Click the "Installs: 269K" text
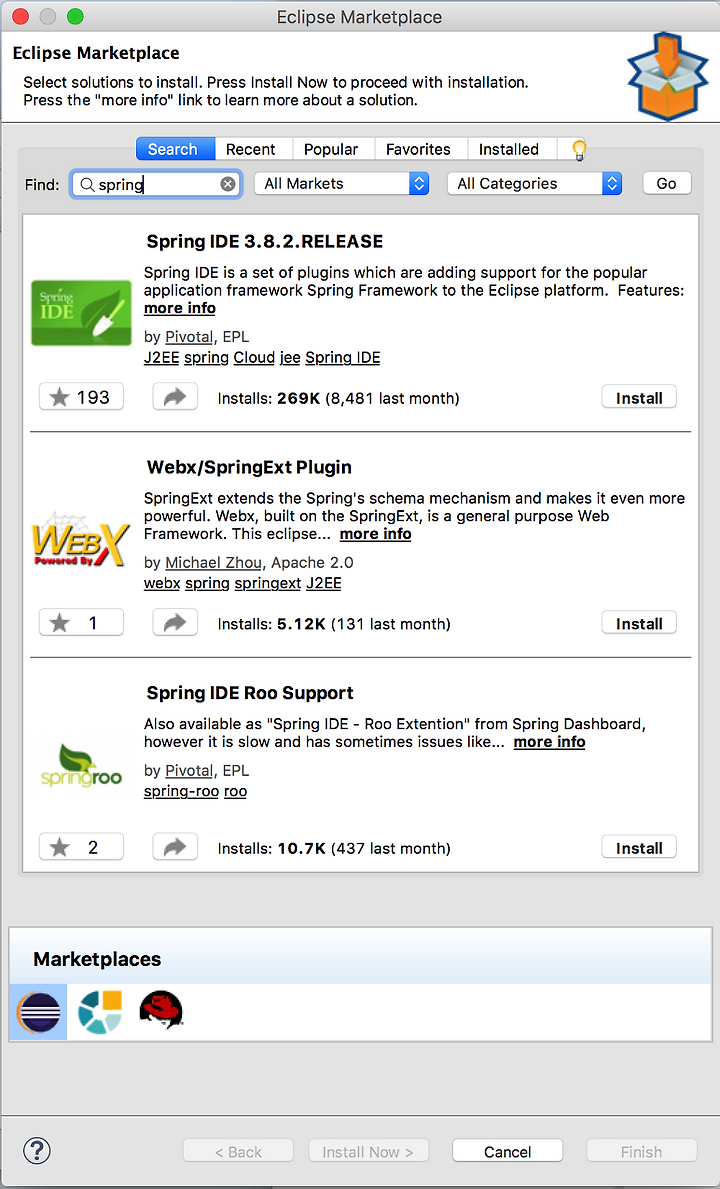The image size is (720, 1189). 269,398
